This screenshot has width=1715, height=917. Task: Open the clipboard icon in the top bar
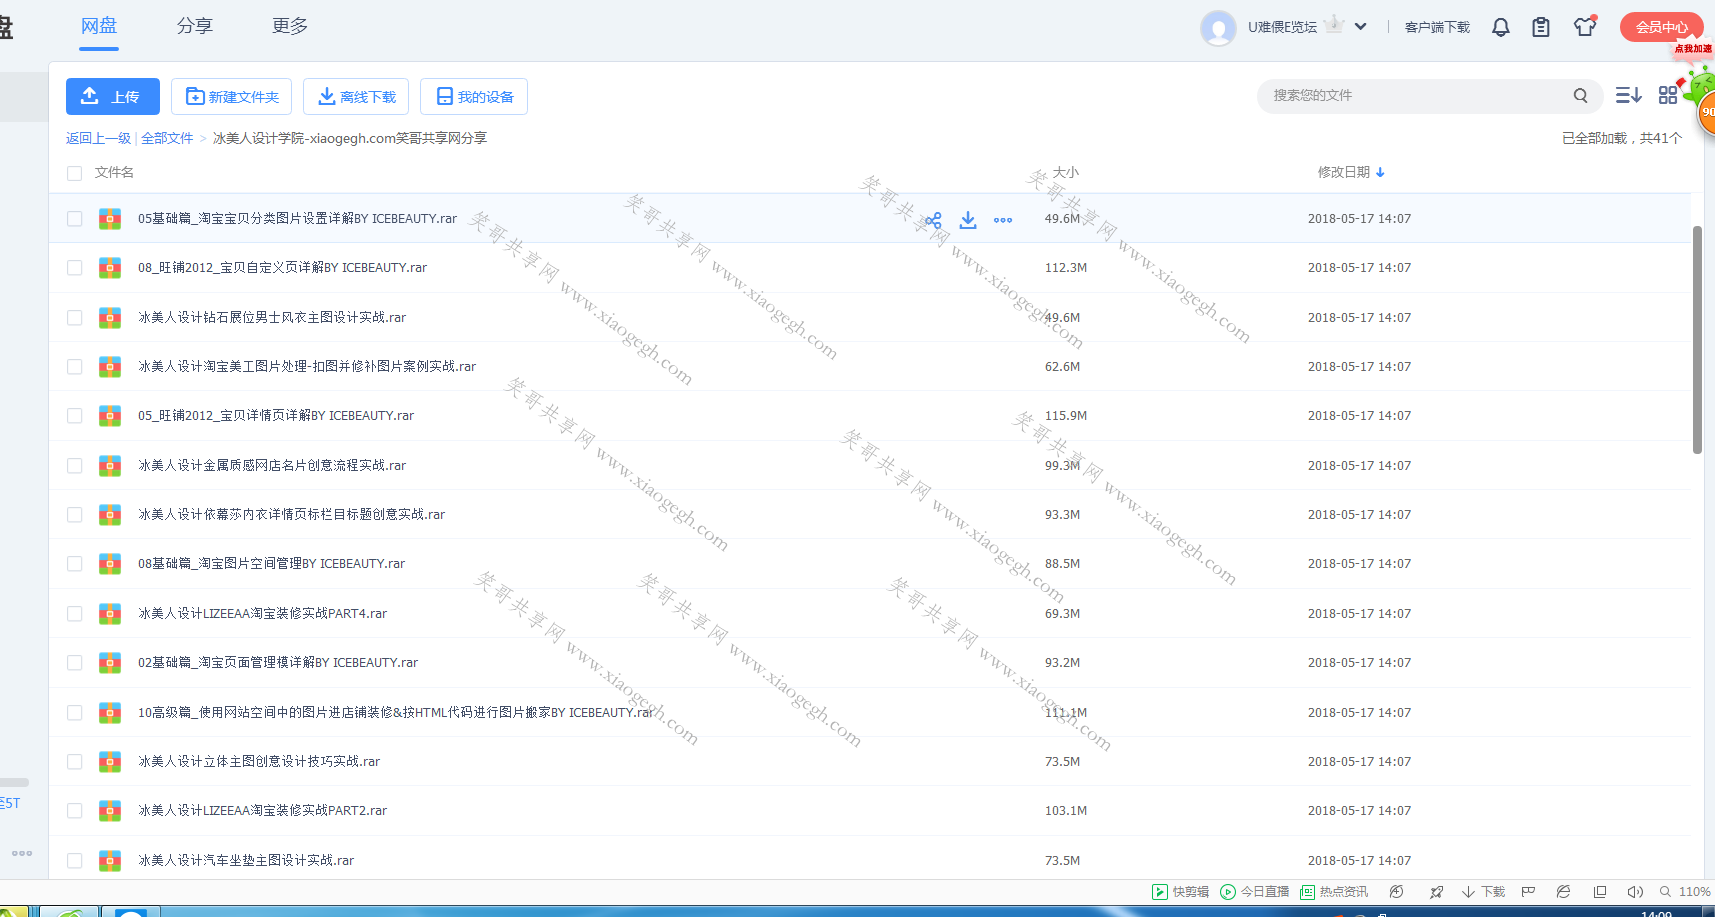pyautogui.click(x=1541, y=28)
